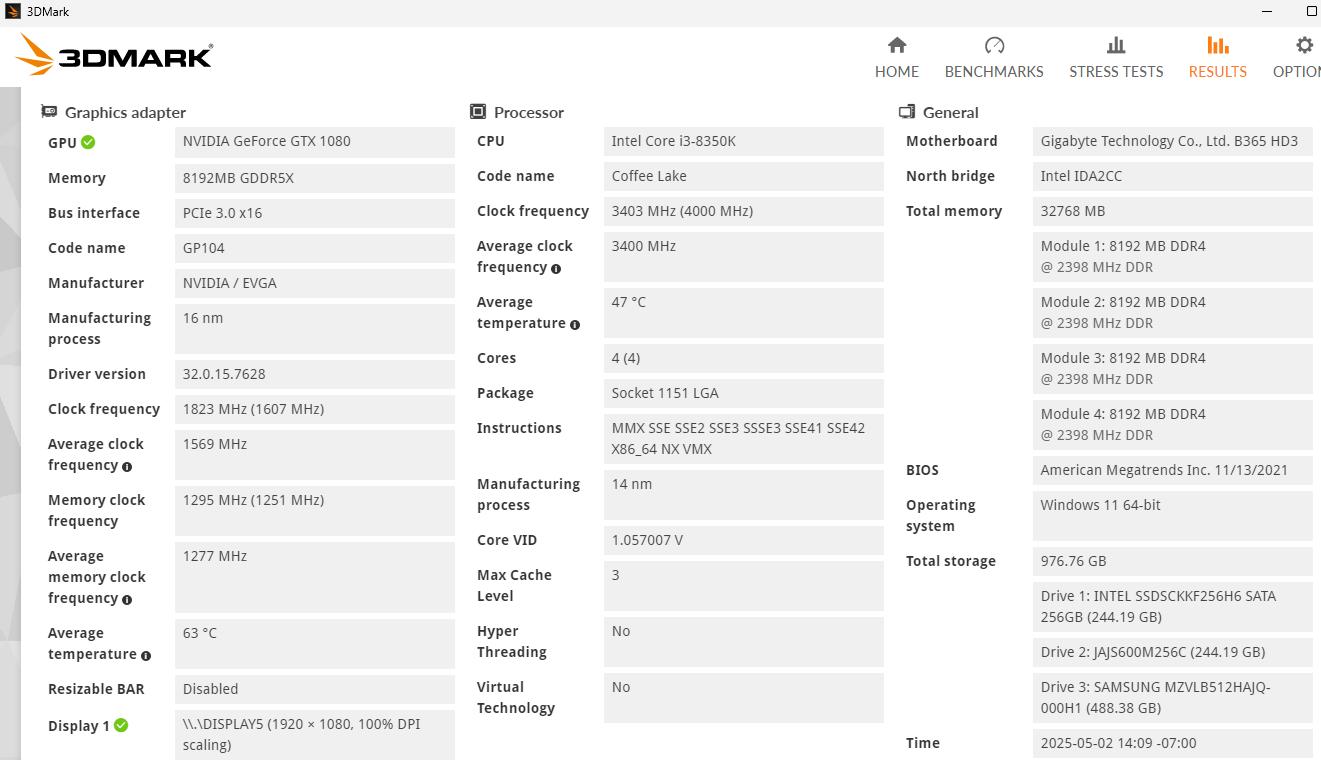Click info icon beside GPU average temperature
This screenshot has width=1321, height=760.
coord(146,656)
